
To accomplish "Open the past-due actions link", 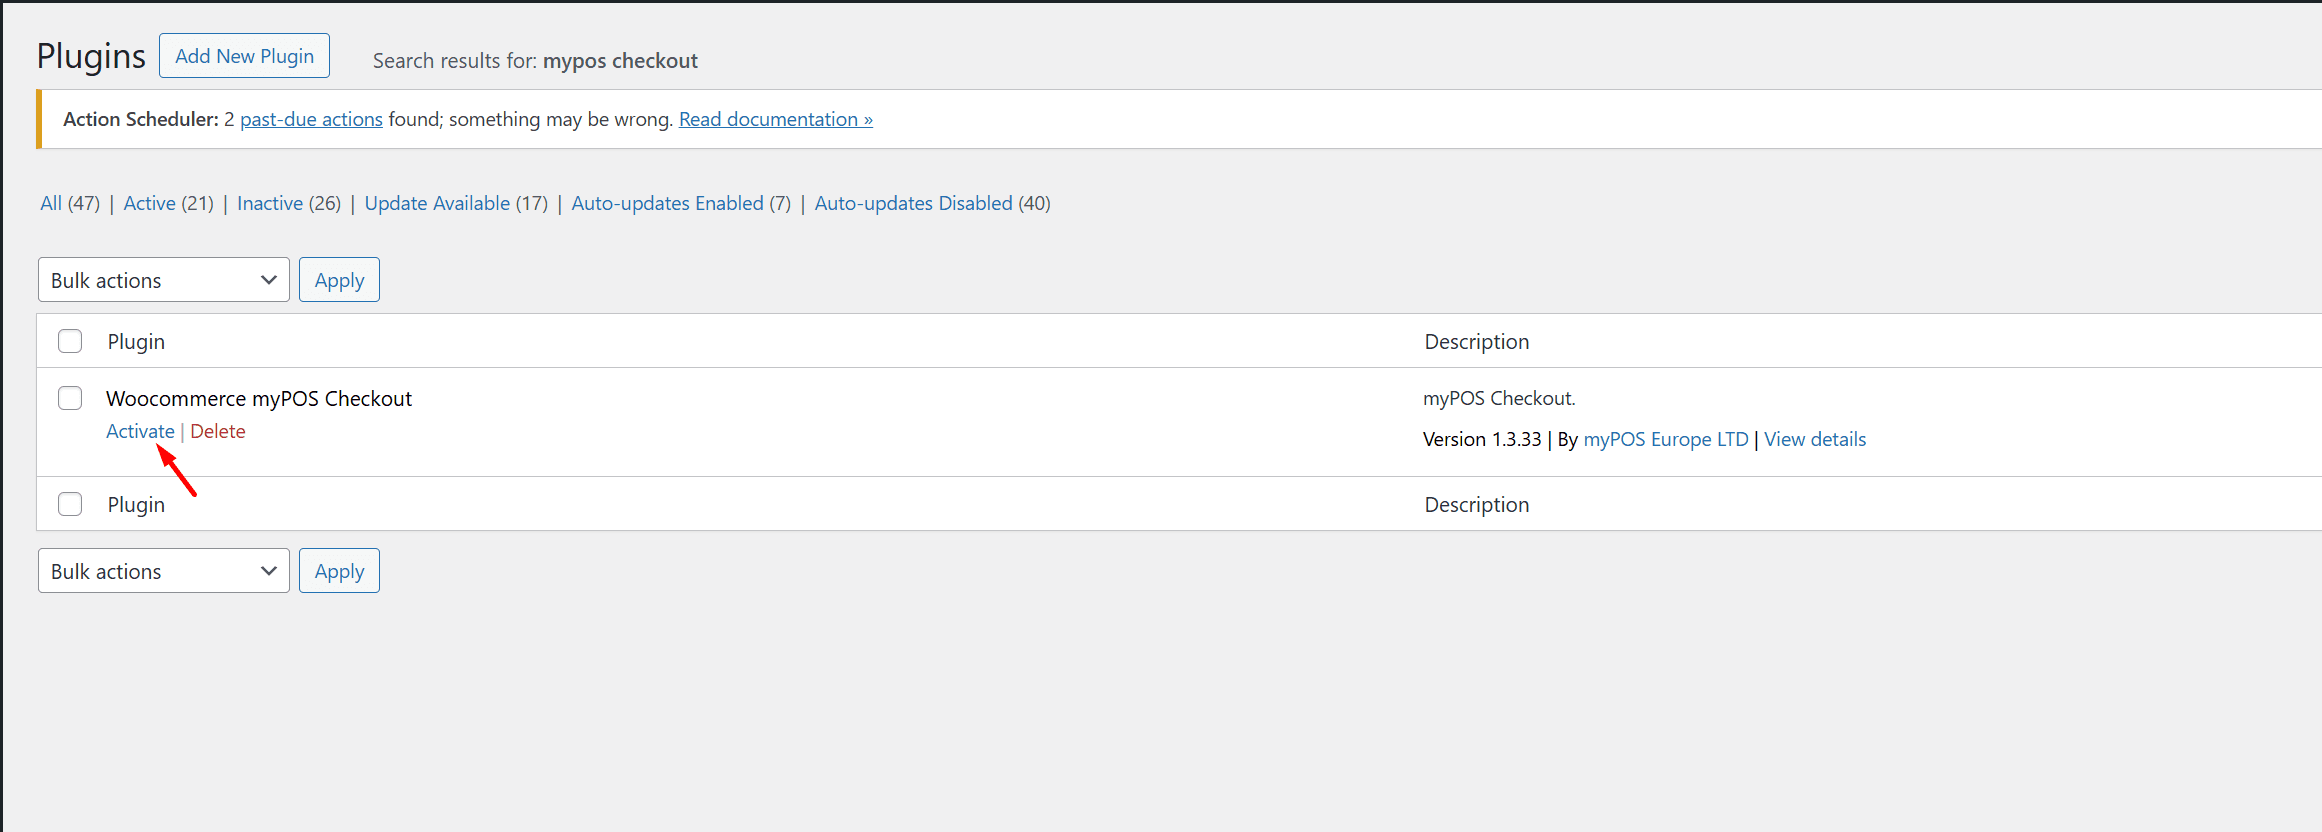I will (x=311, y=119).
